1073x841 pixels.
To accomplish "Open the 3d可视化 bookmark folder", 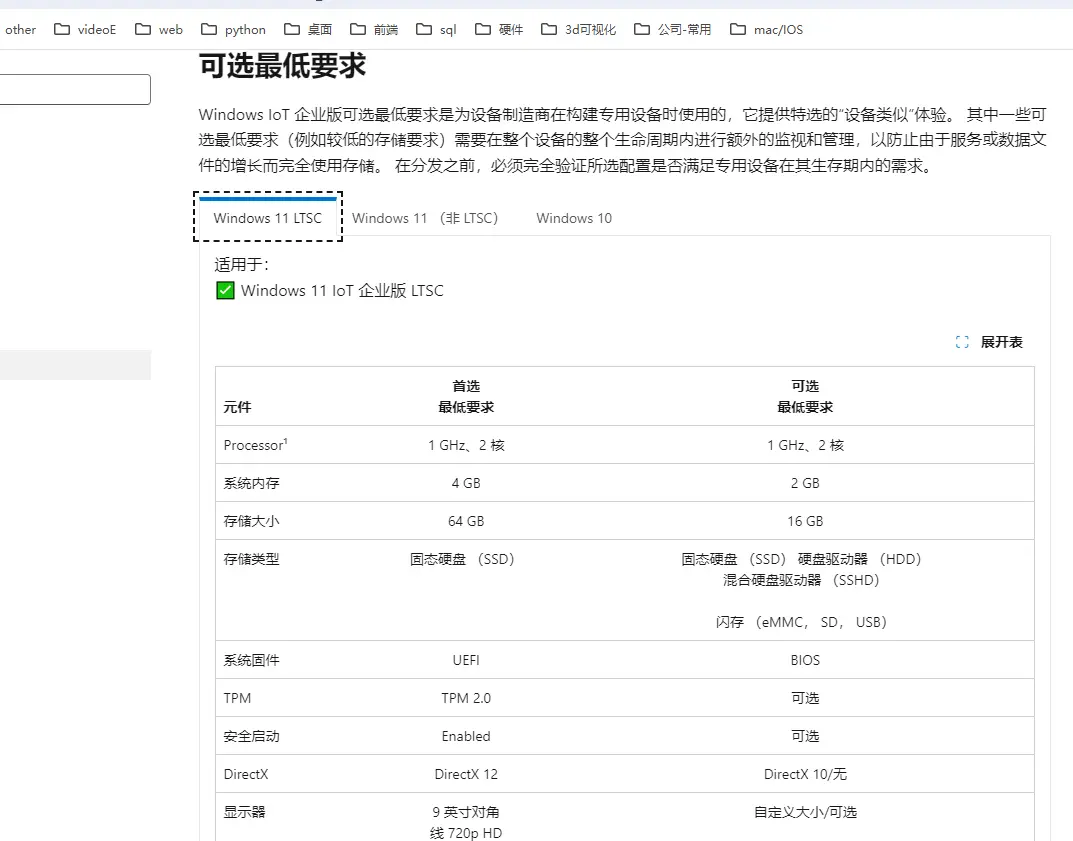I will coord(578,29).
